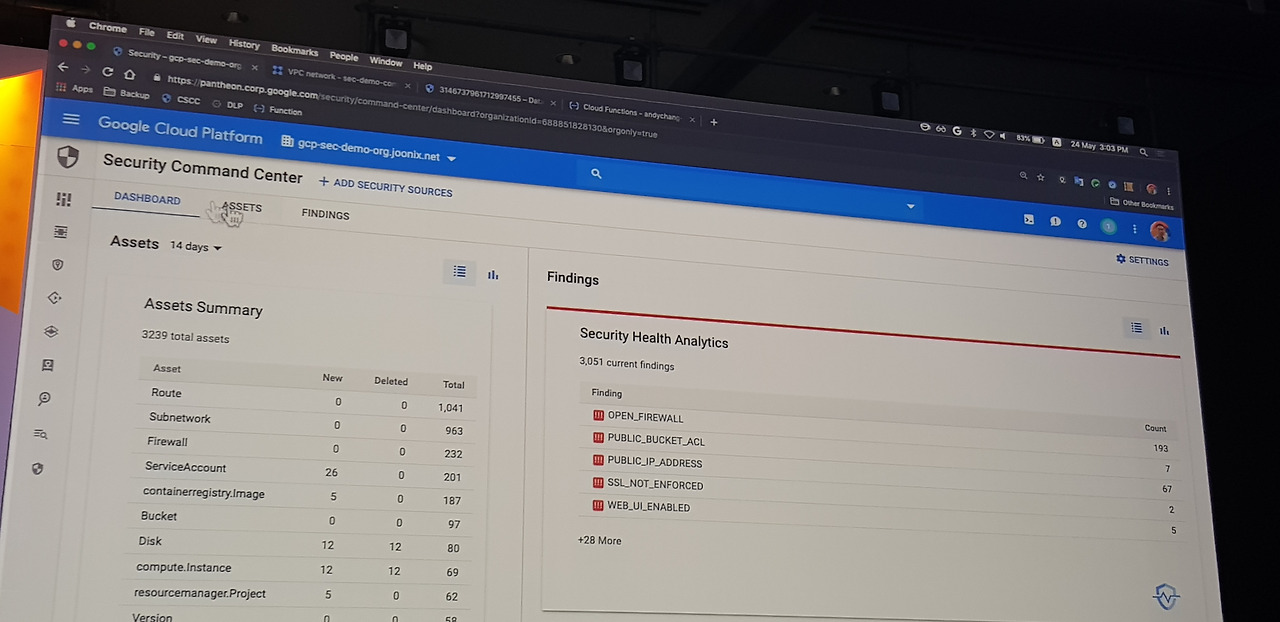Open the help question mark icon
This screenshot has width=1280, height=622.
coord(1081,224)
